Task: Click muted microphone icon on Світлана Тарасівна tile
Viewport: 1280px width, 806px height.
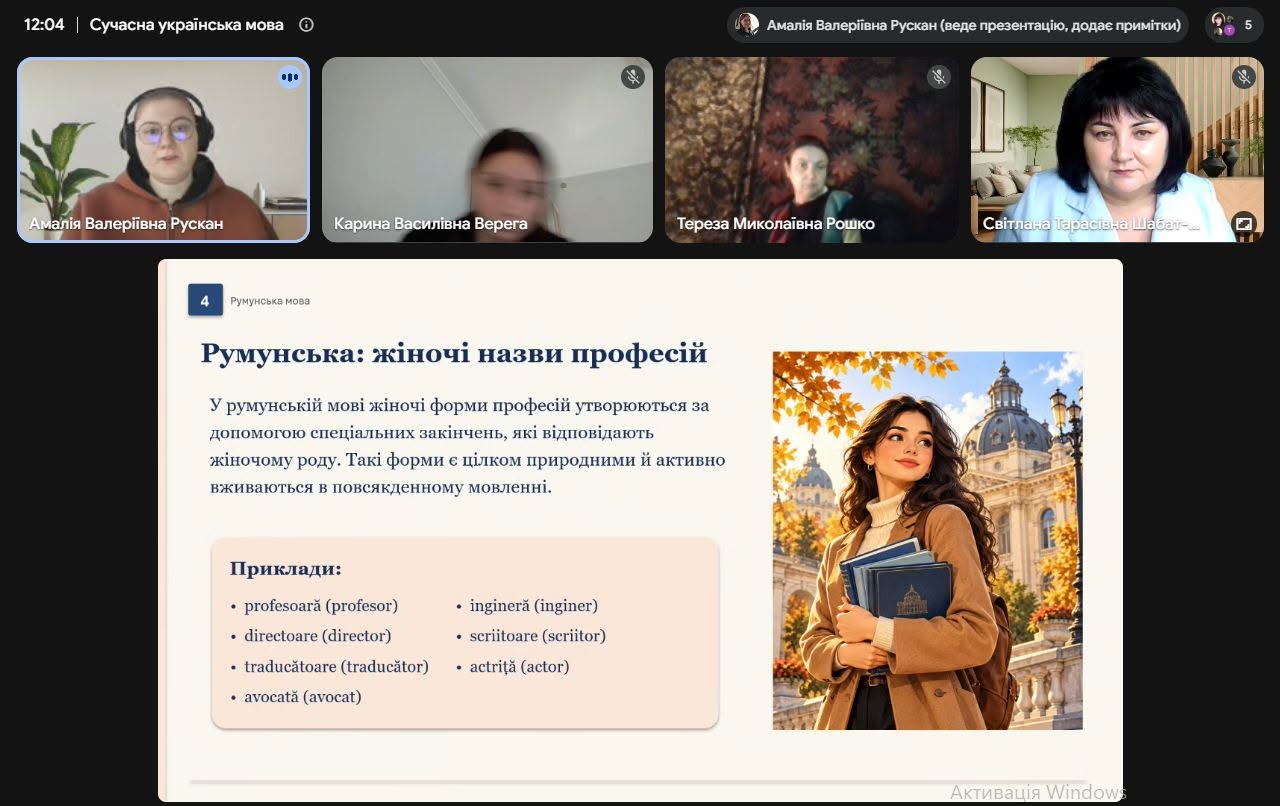Action: coord(1244,77)
